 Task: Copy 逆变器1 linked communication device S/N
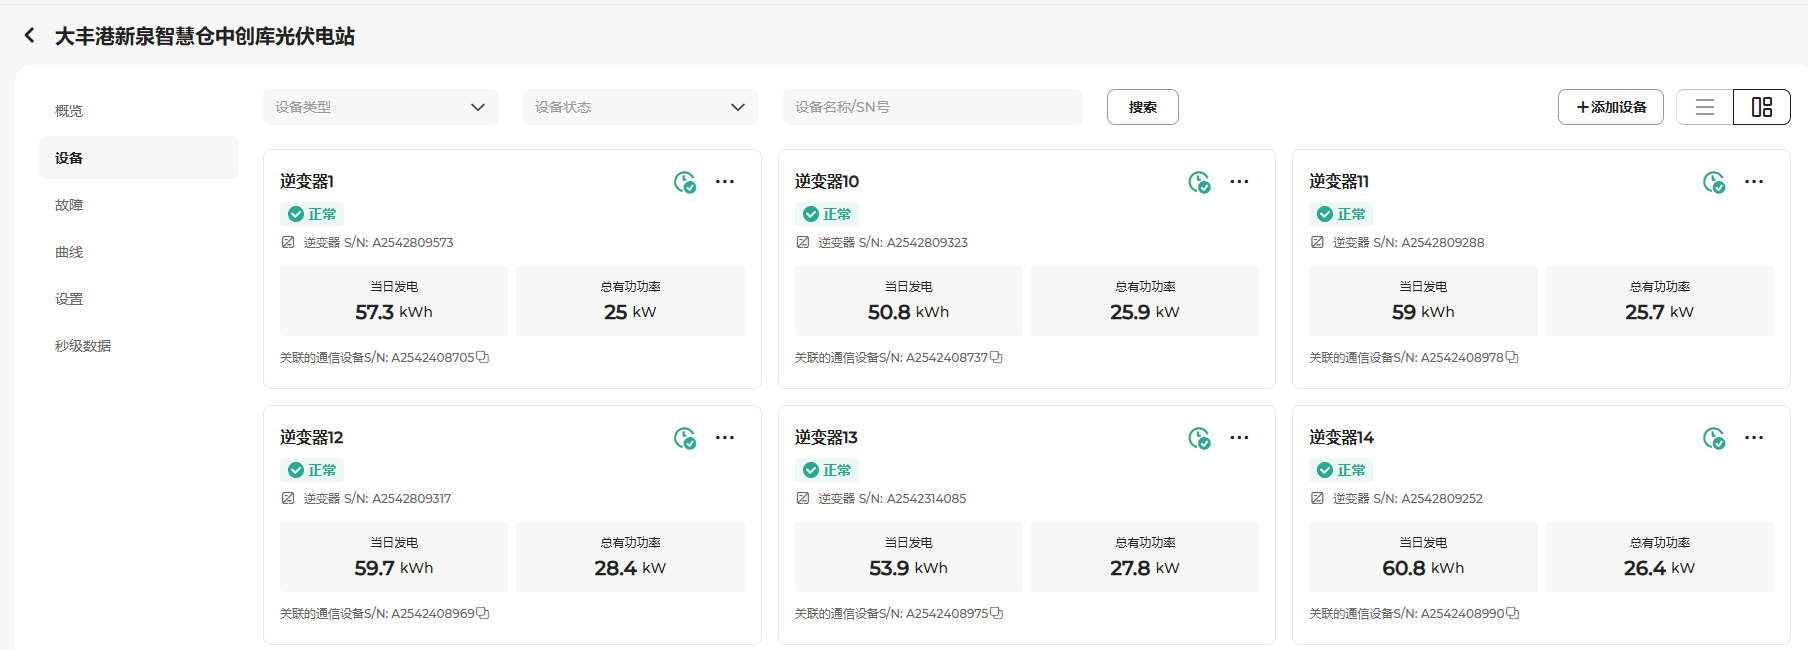pyautogui.click(x=483, y=357)
